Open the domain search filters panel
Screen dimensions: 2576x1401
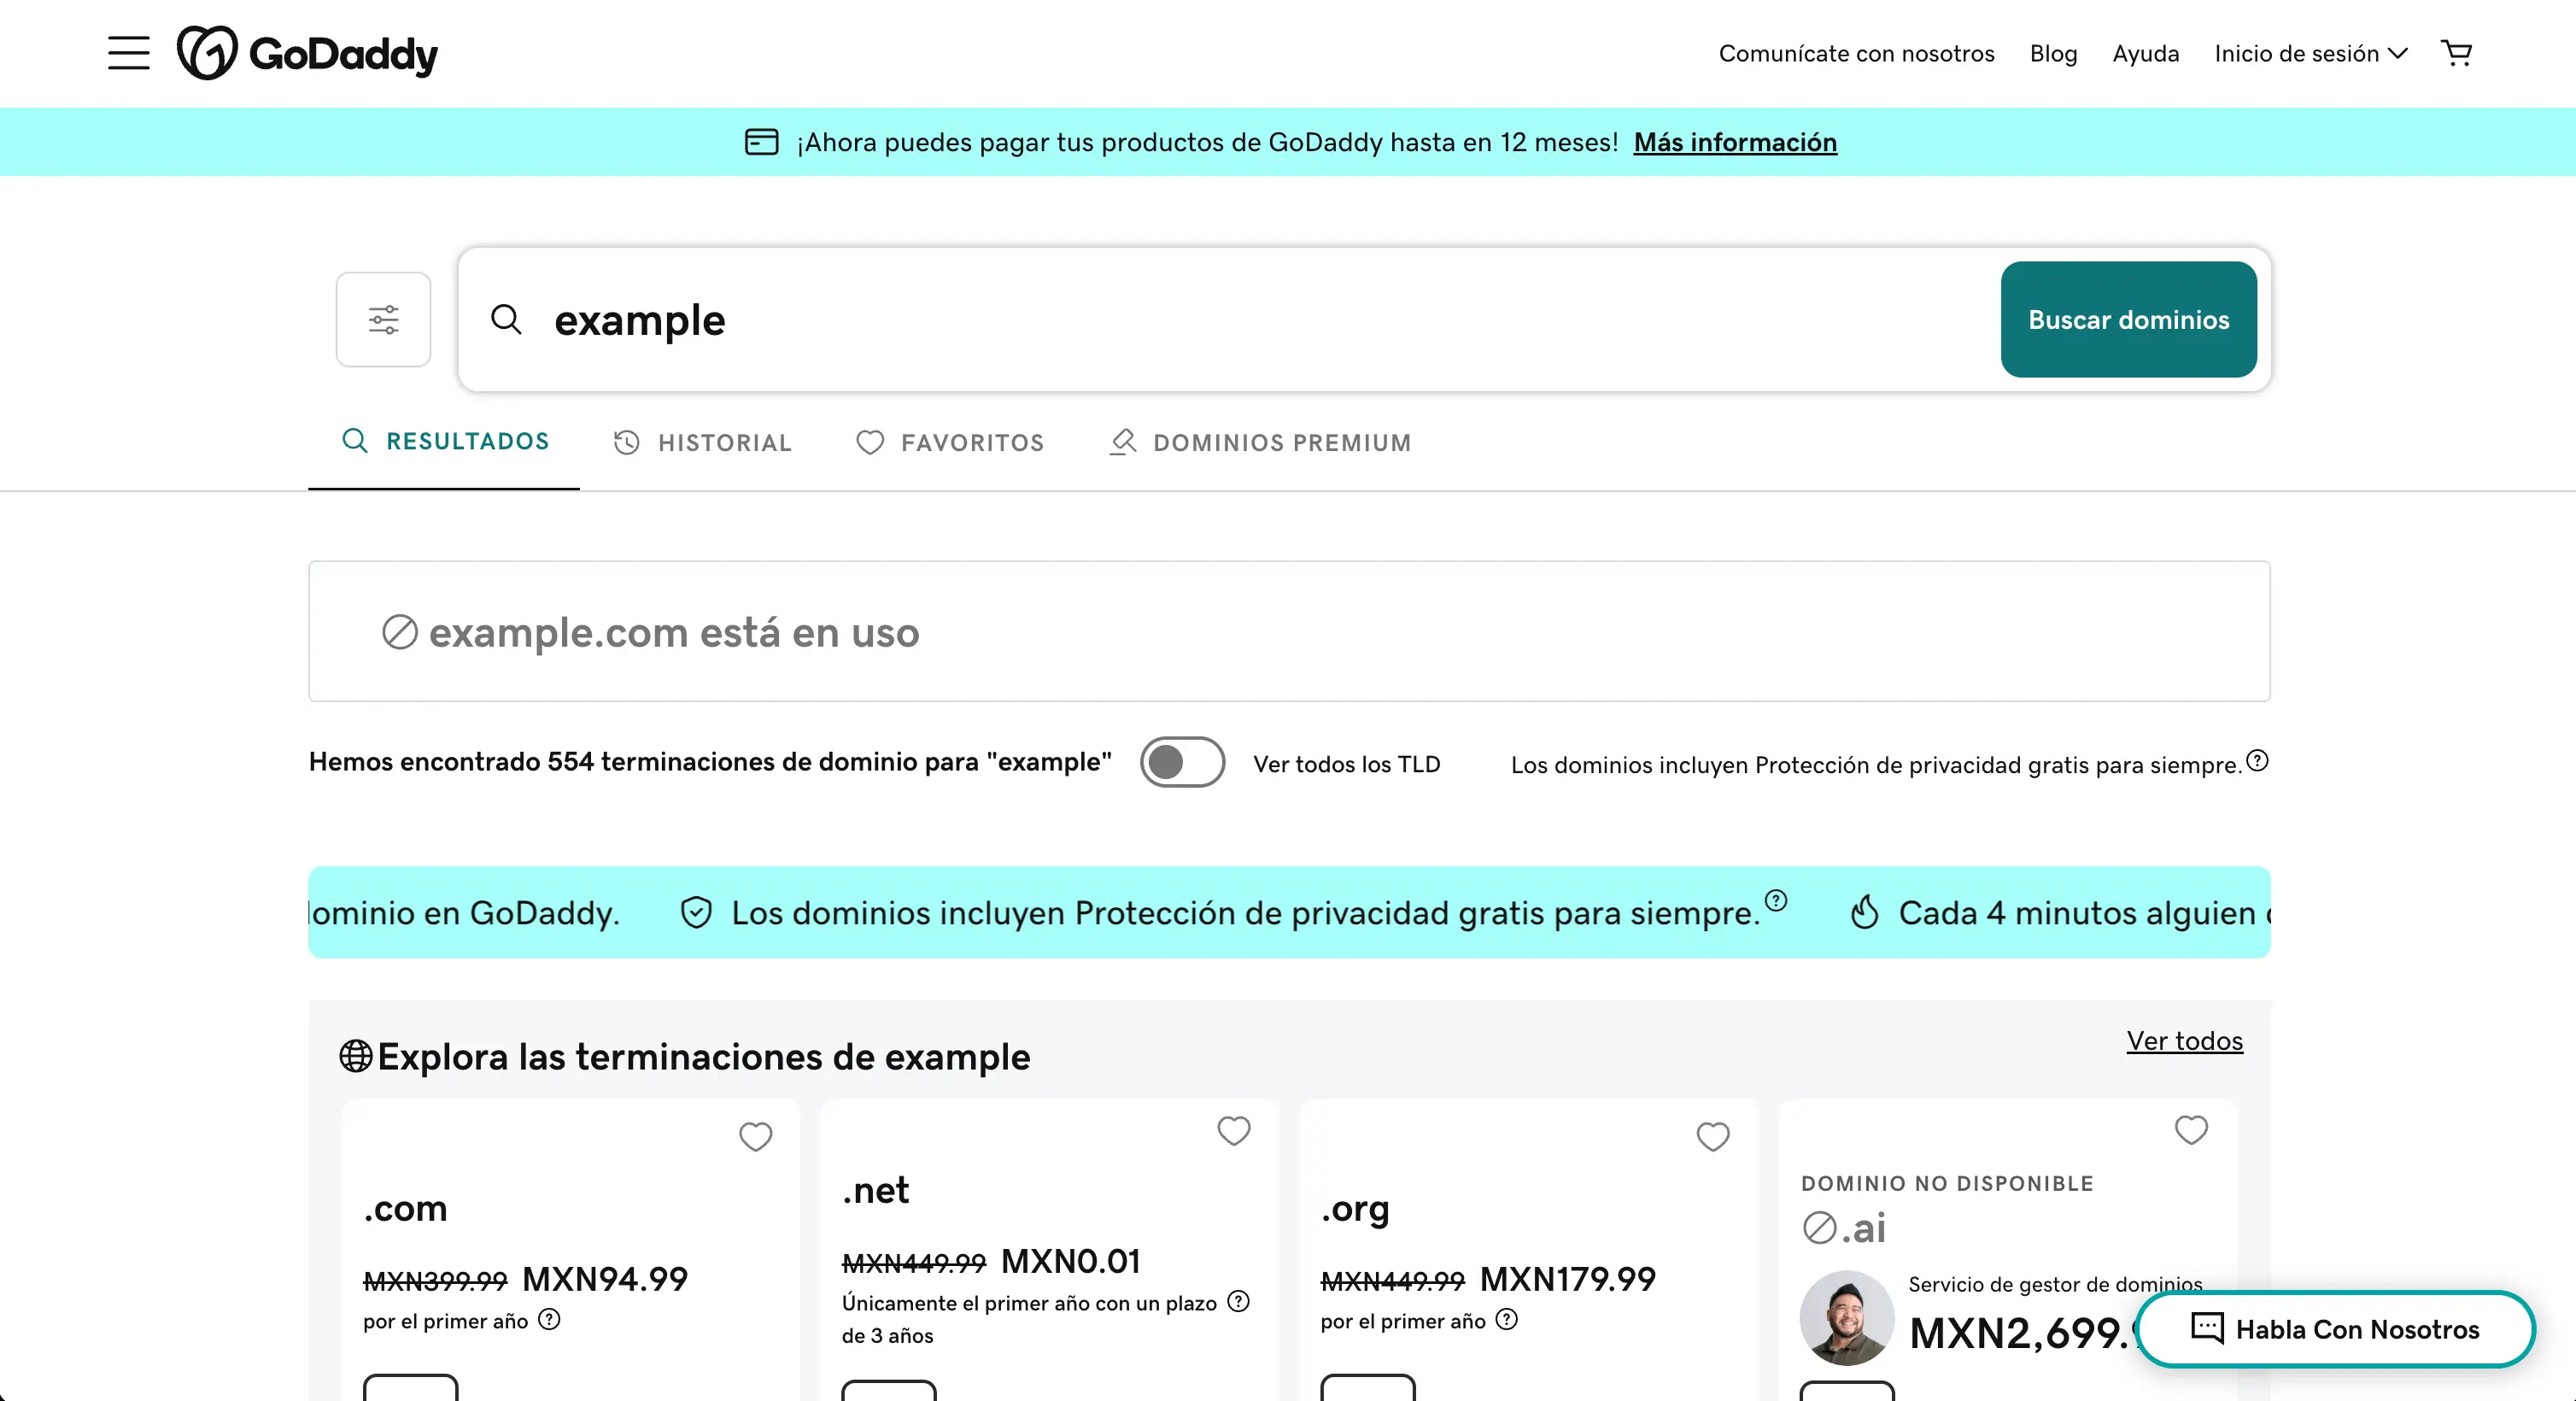coord(383,319)
